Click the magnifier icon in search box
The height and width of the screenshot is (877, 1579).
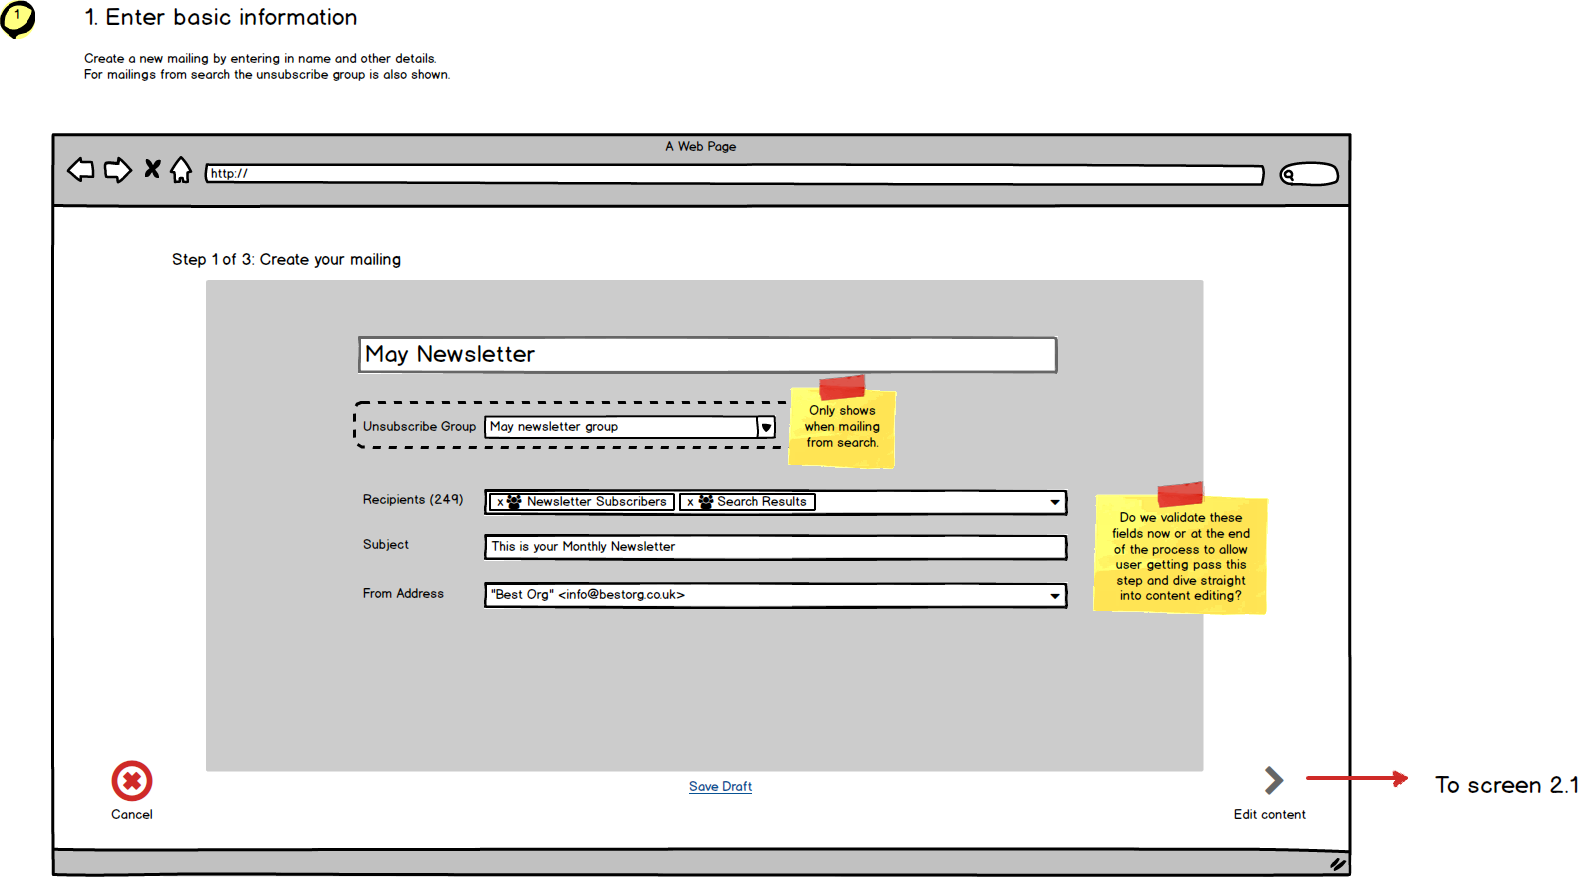[x=1289, y=175]
